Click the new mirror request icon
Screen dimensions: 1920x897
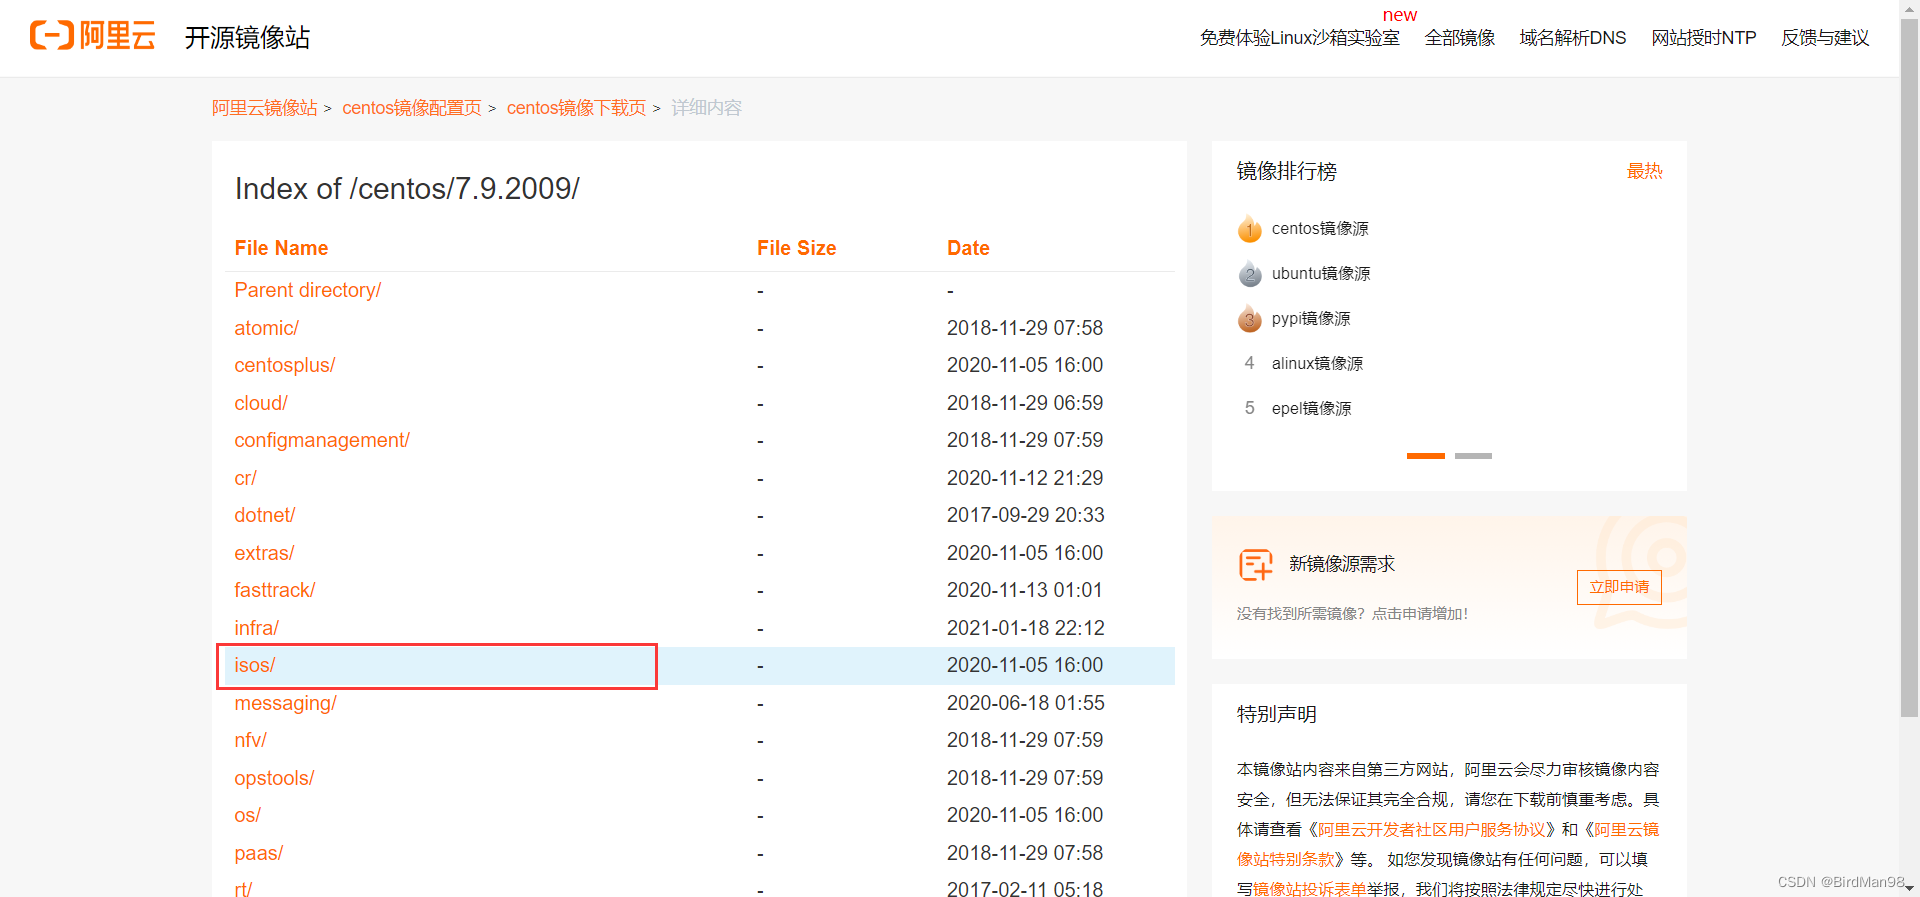click(1255, 565)
